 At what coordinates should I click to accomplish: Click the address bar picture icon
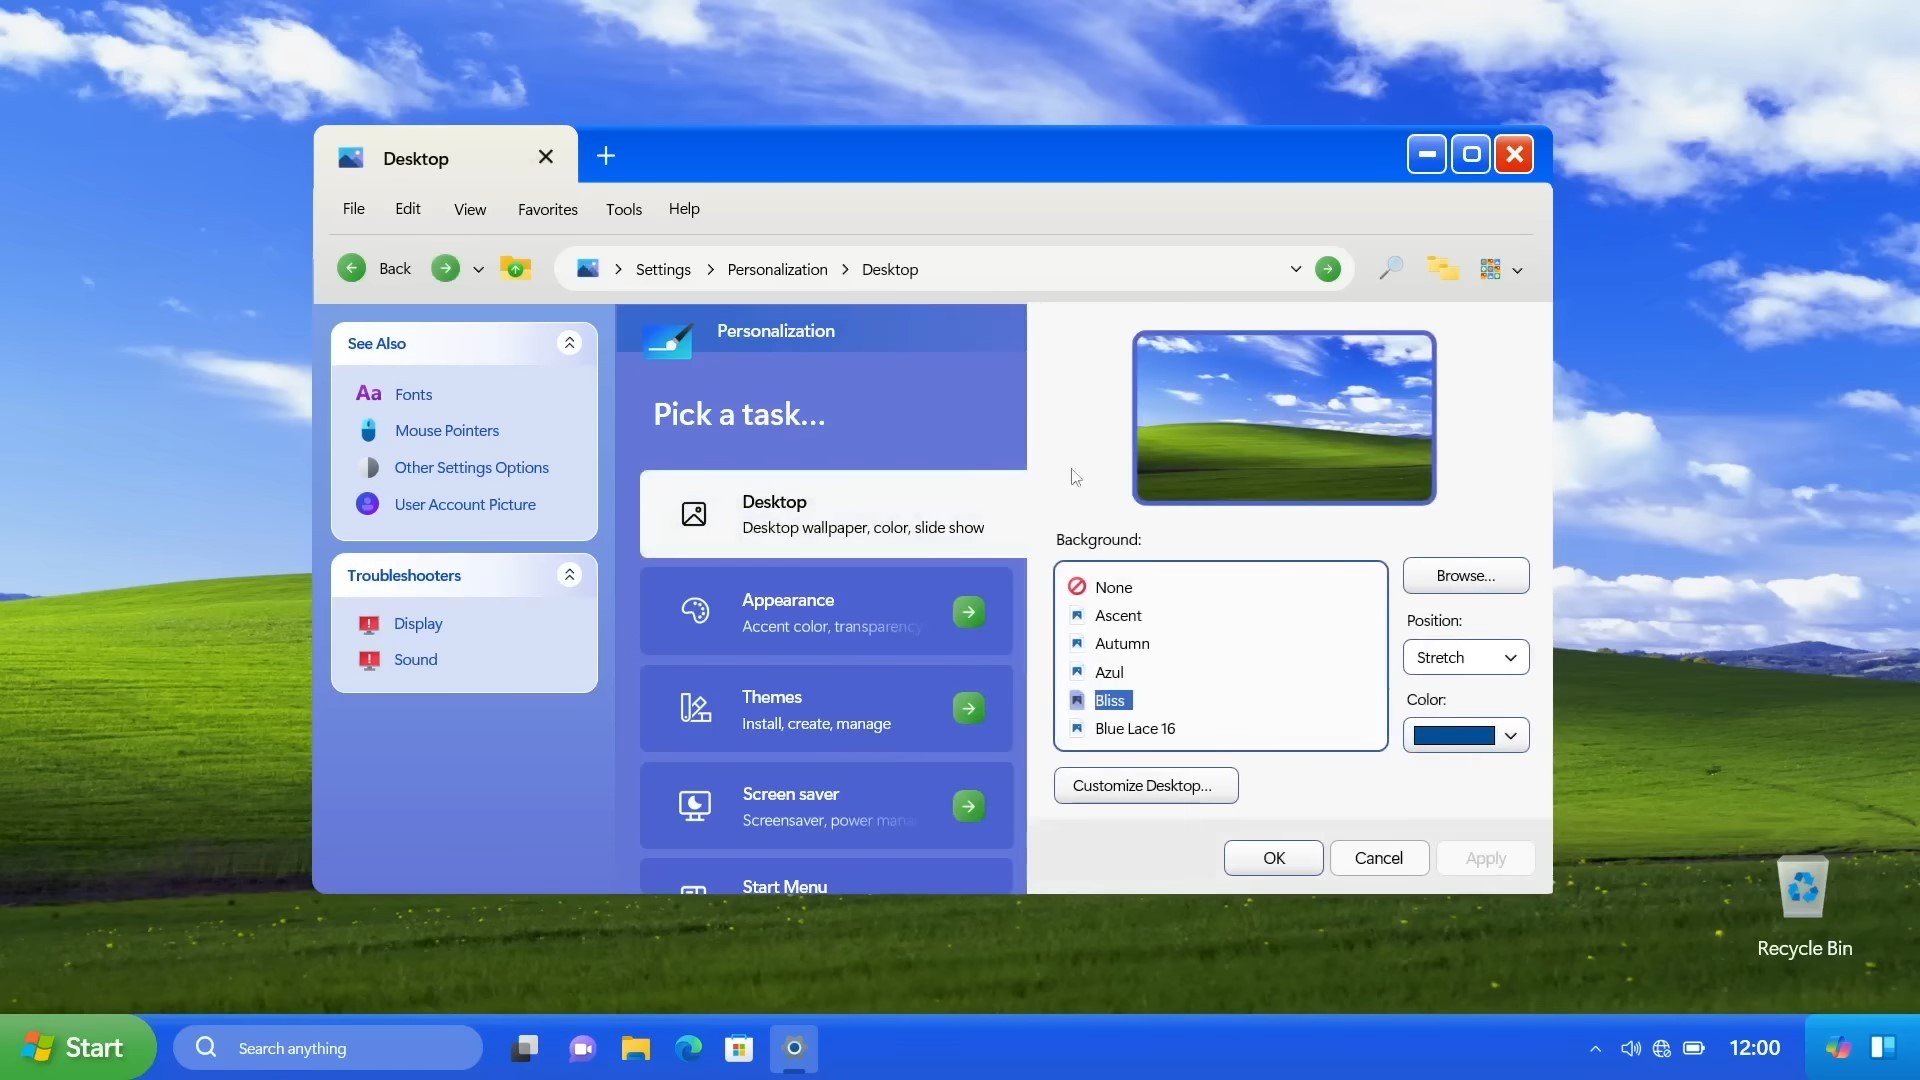tap(588, 268)
